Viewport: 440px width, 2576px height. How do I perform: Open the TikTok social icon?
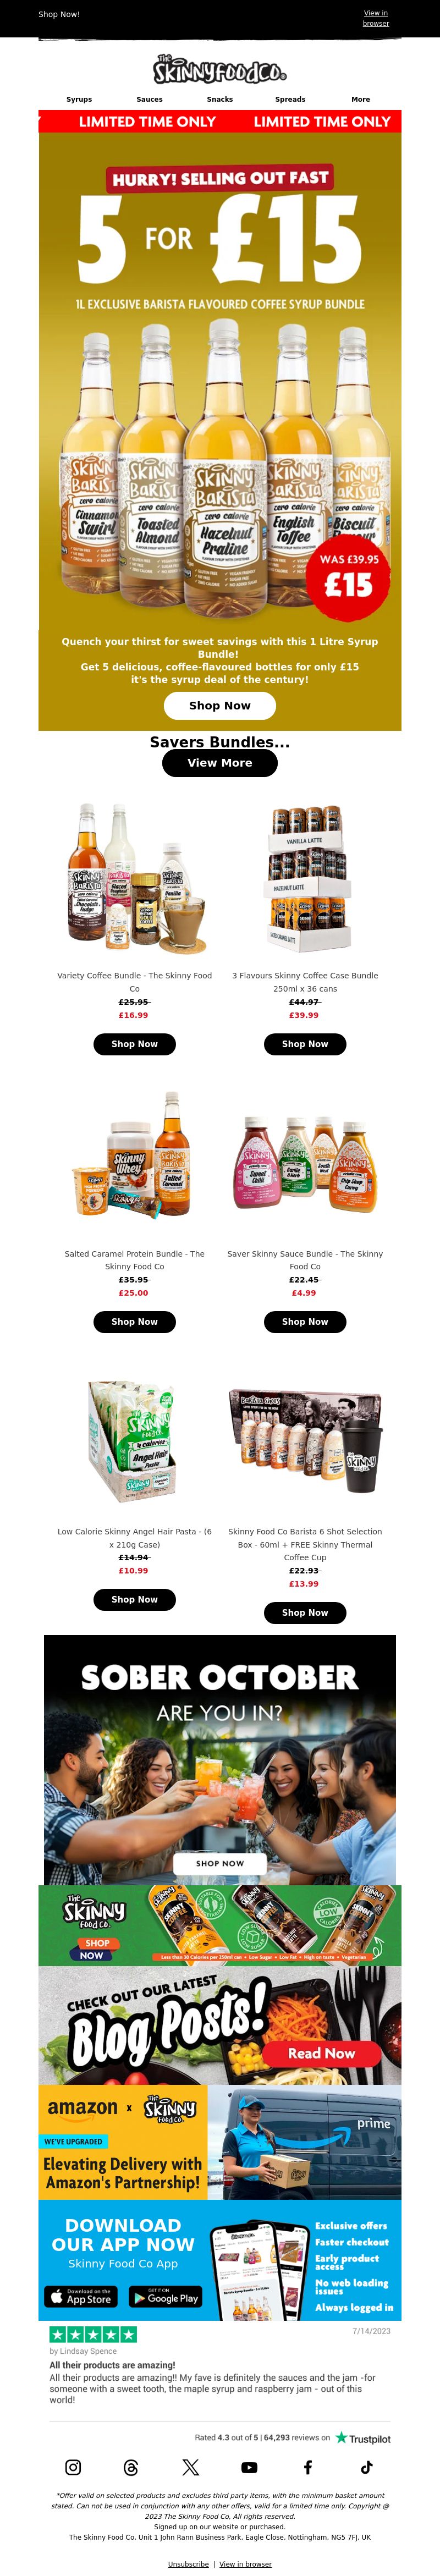click(x=366, y=2467)
